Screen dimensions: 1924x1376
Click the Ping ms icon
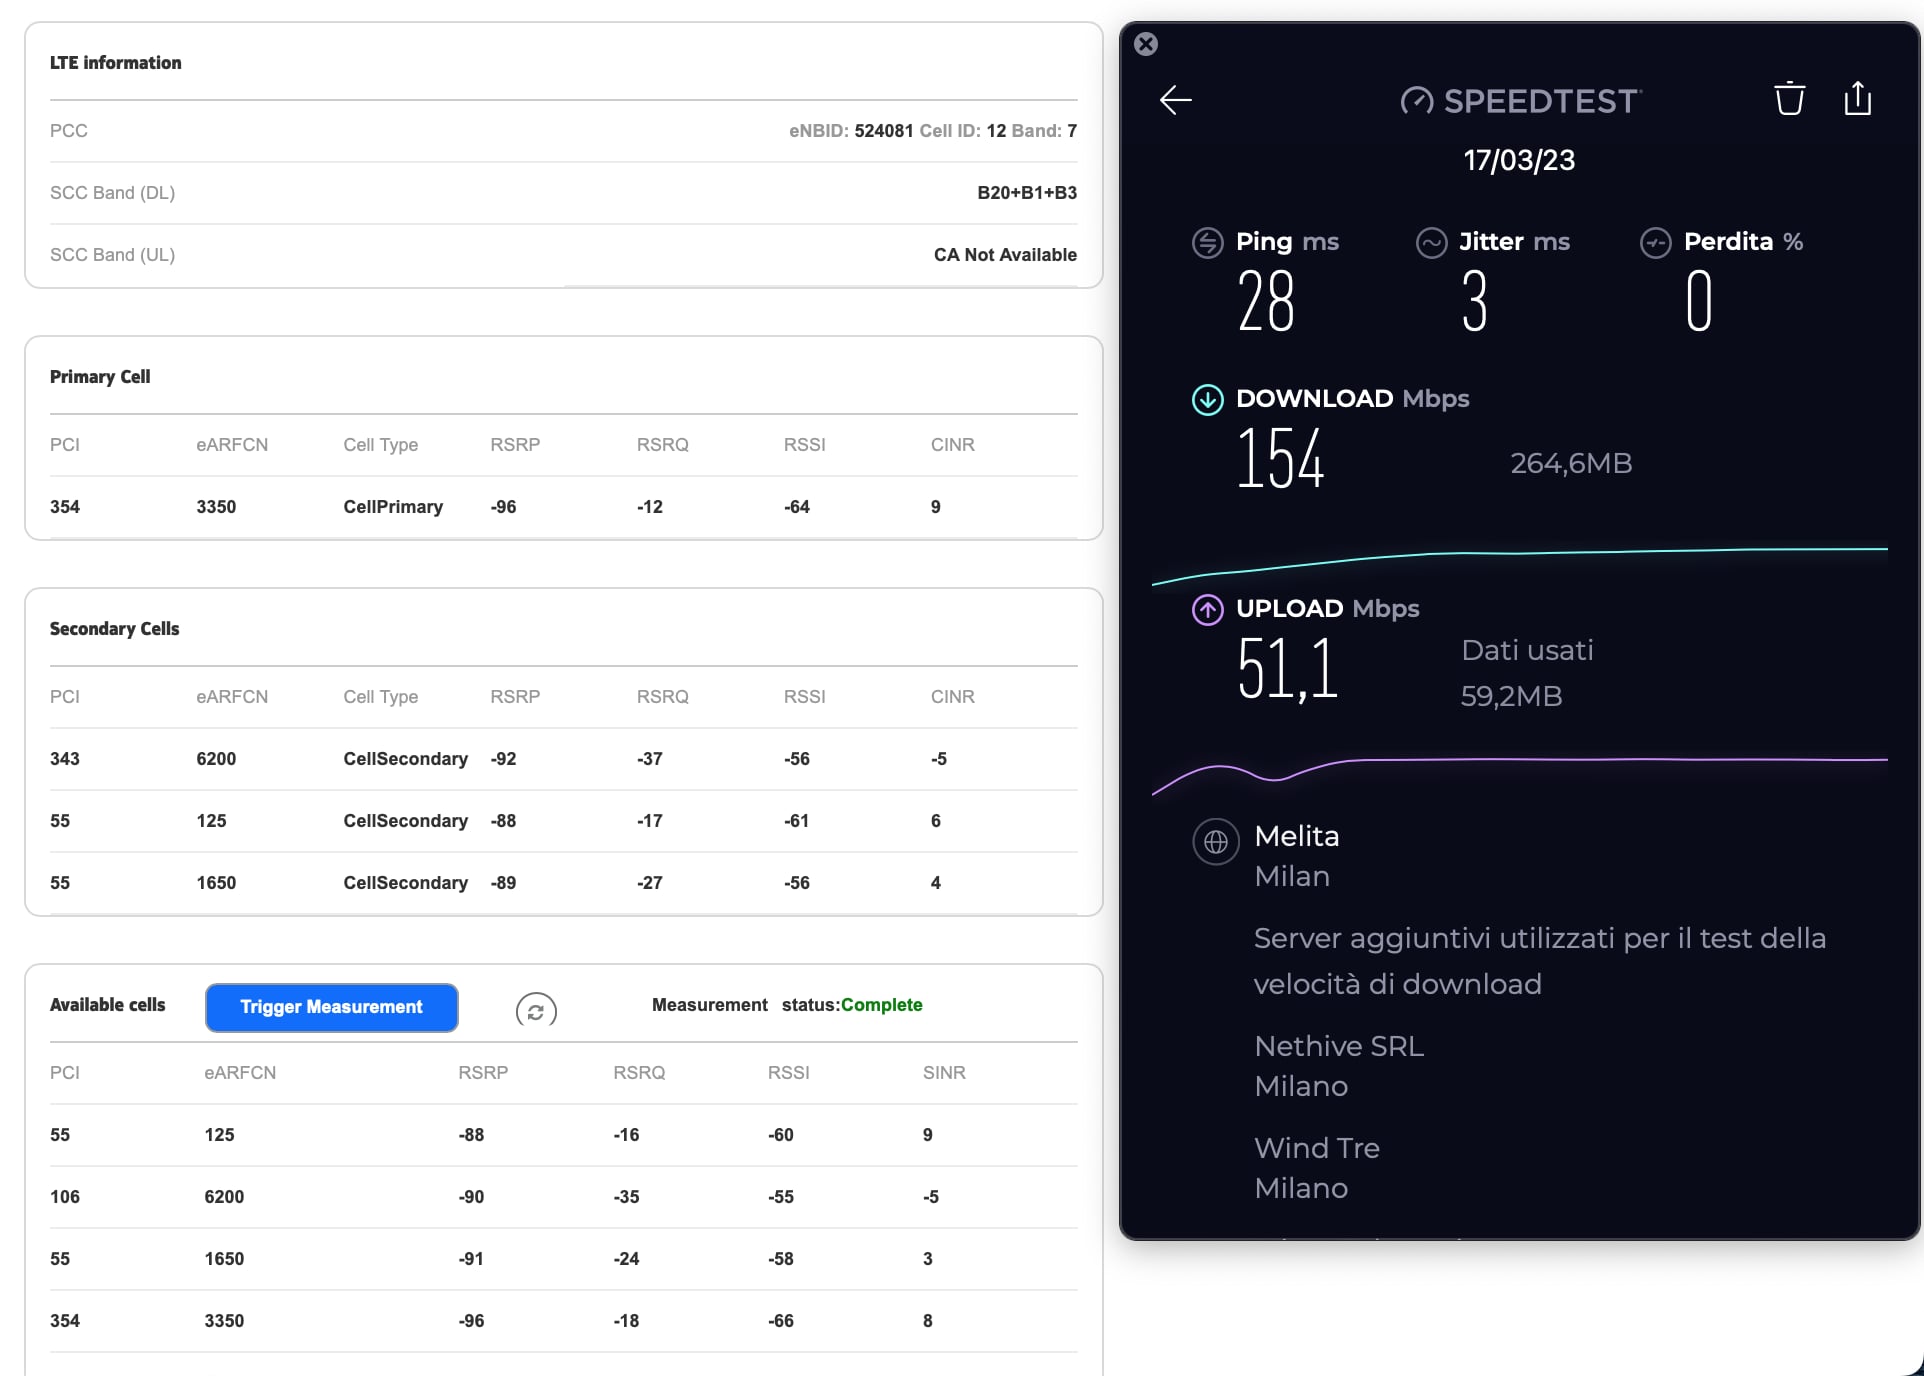(1207, 242)
